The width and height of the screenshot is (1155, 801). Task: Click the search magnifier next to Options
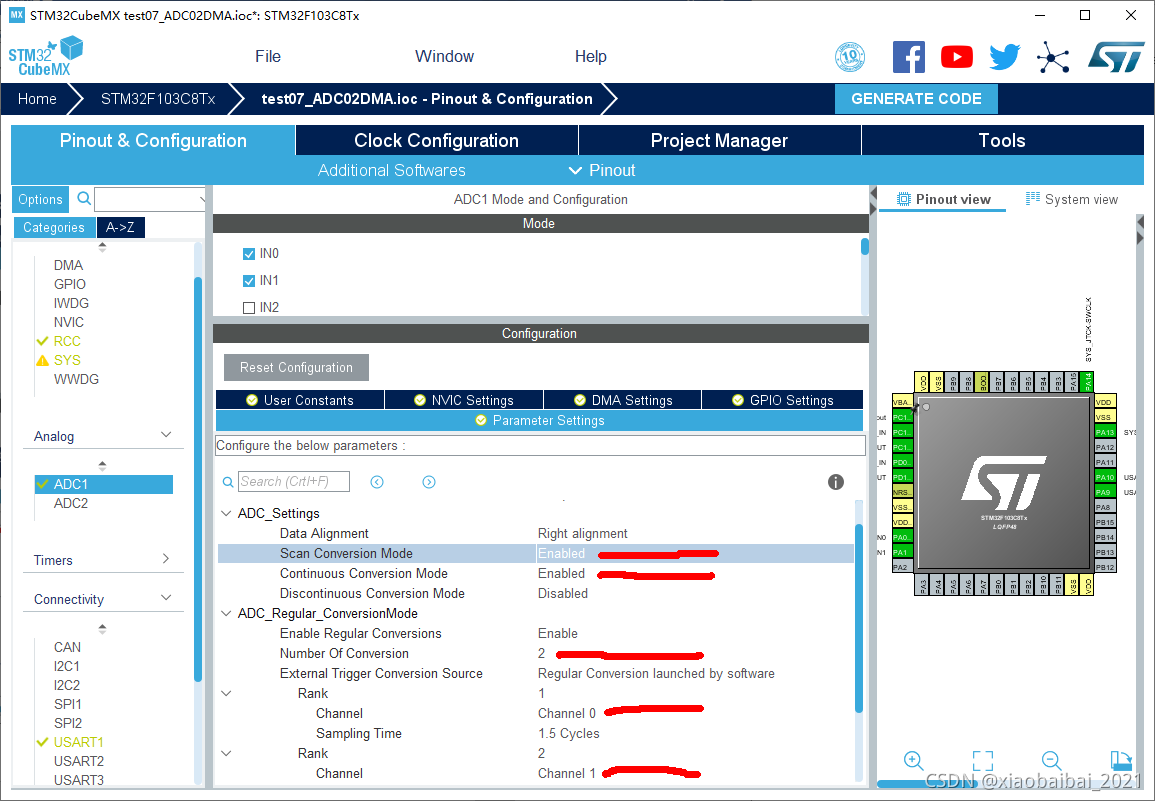[x=84, y=198]
